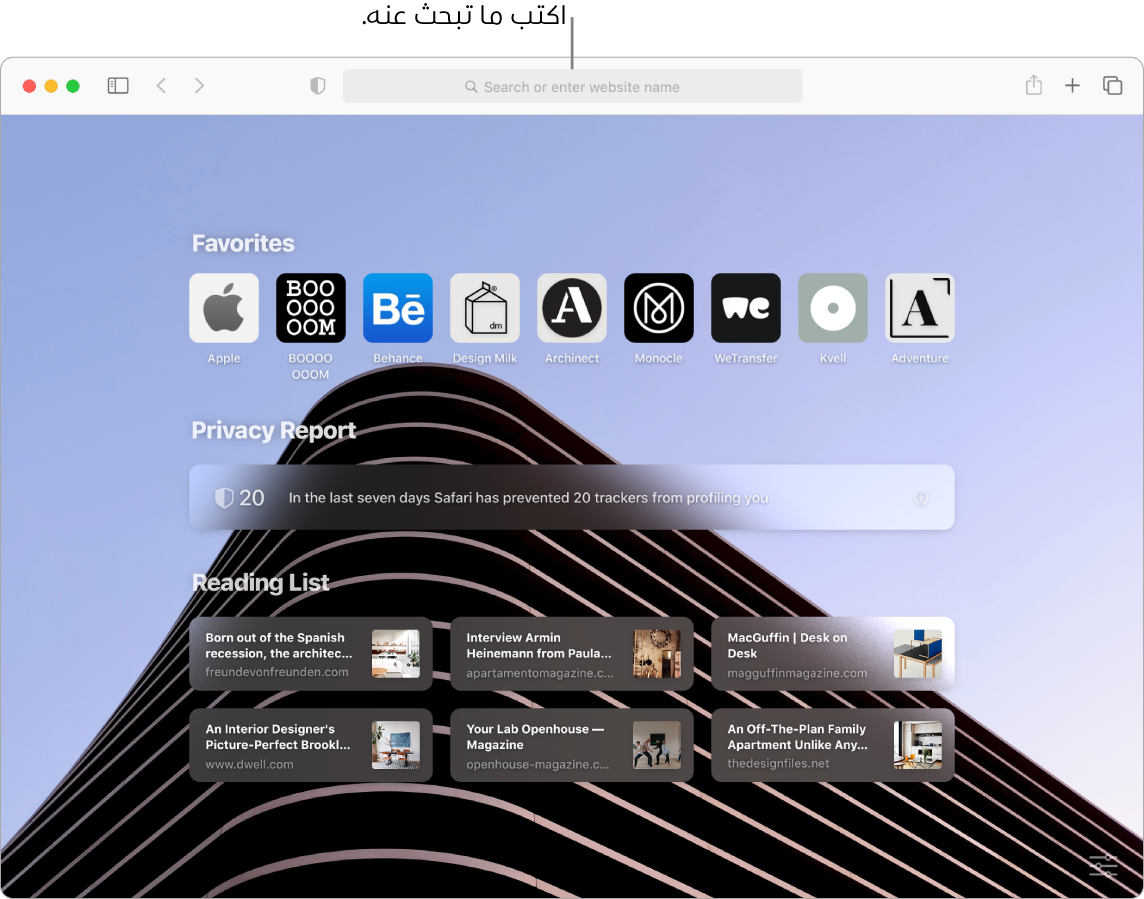Open the privacy report trackers summary text
Screen dimensions: 1144x899
(528, 498)
